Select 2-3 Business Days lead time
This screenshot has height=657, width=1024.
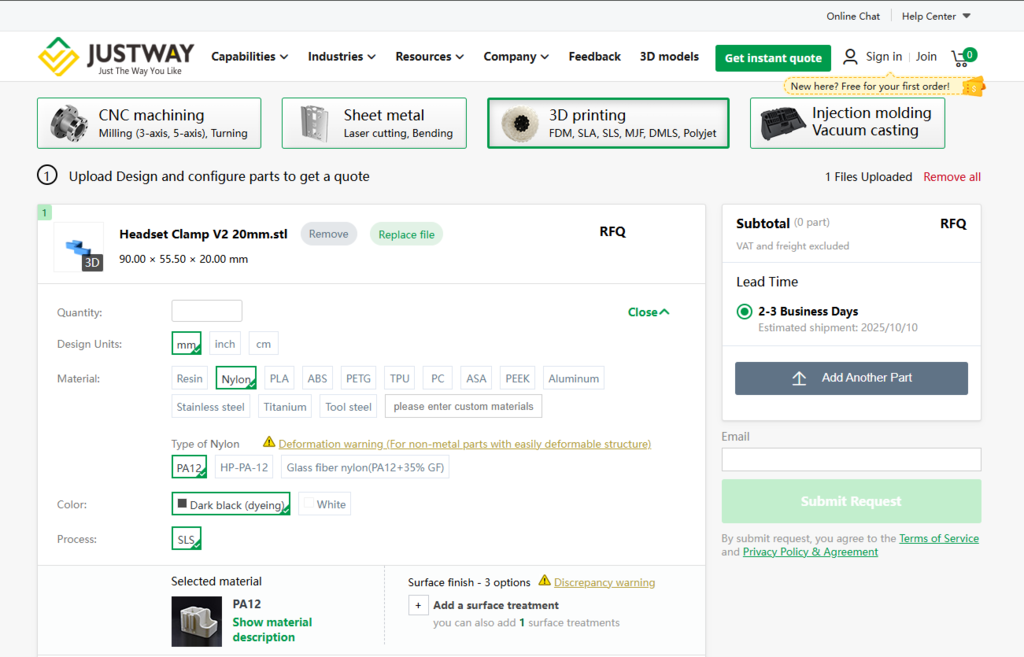(744, 312)
